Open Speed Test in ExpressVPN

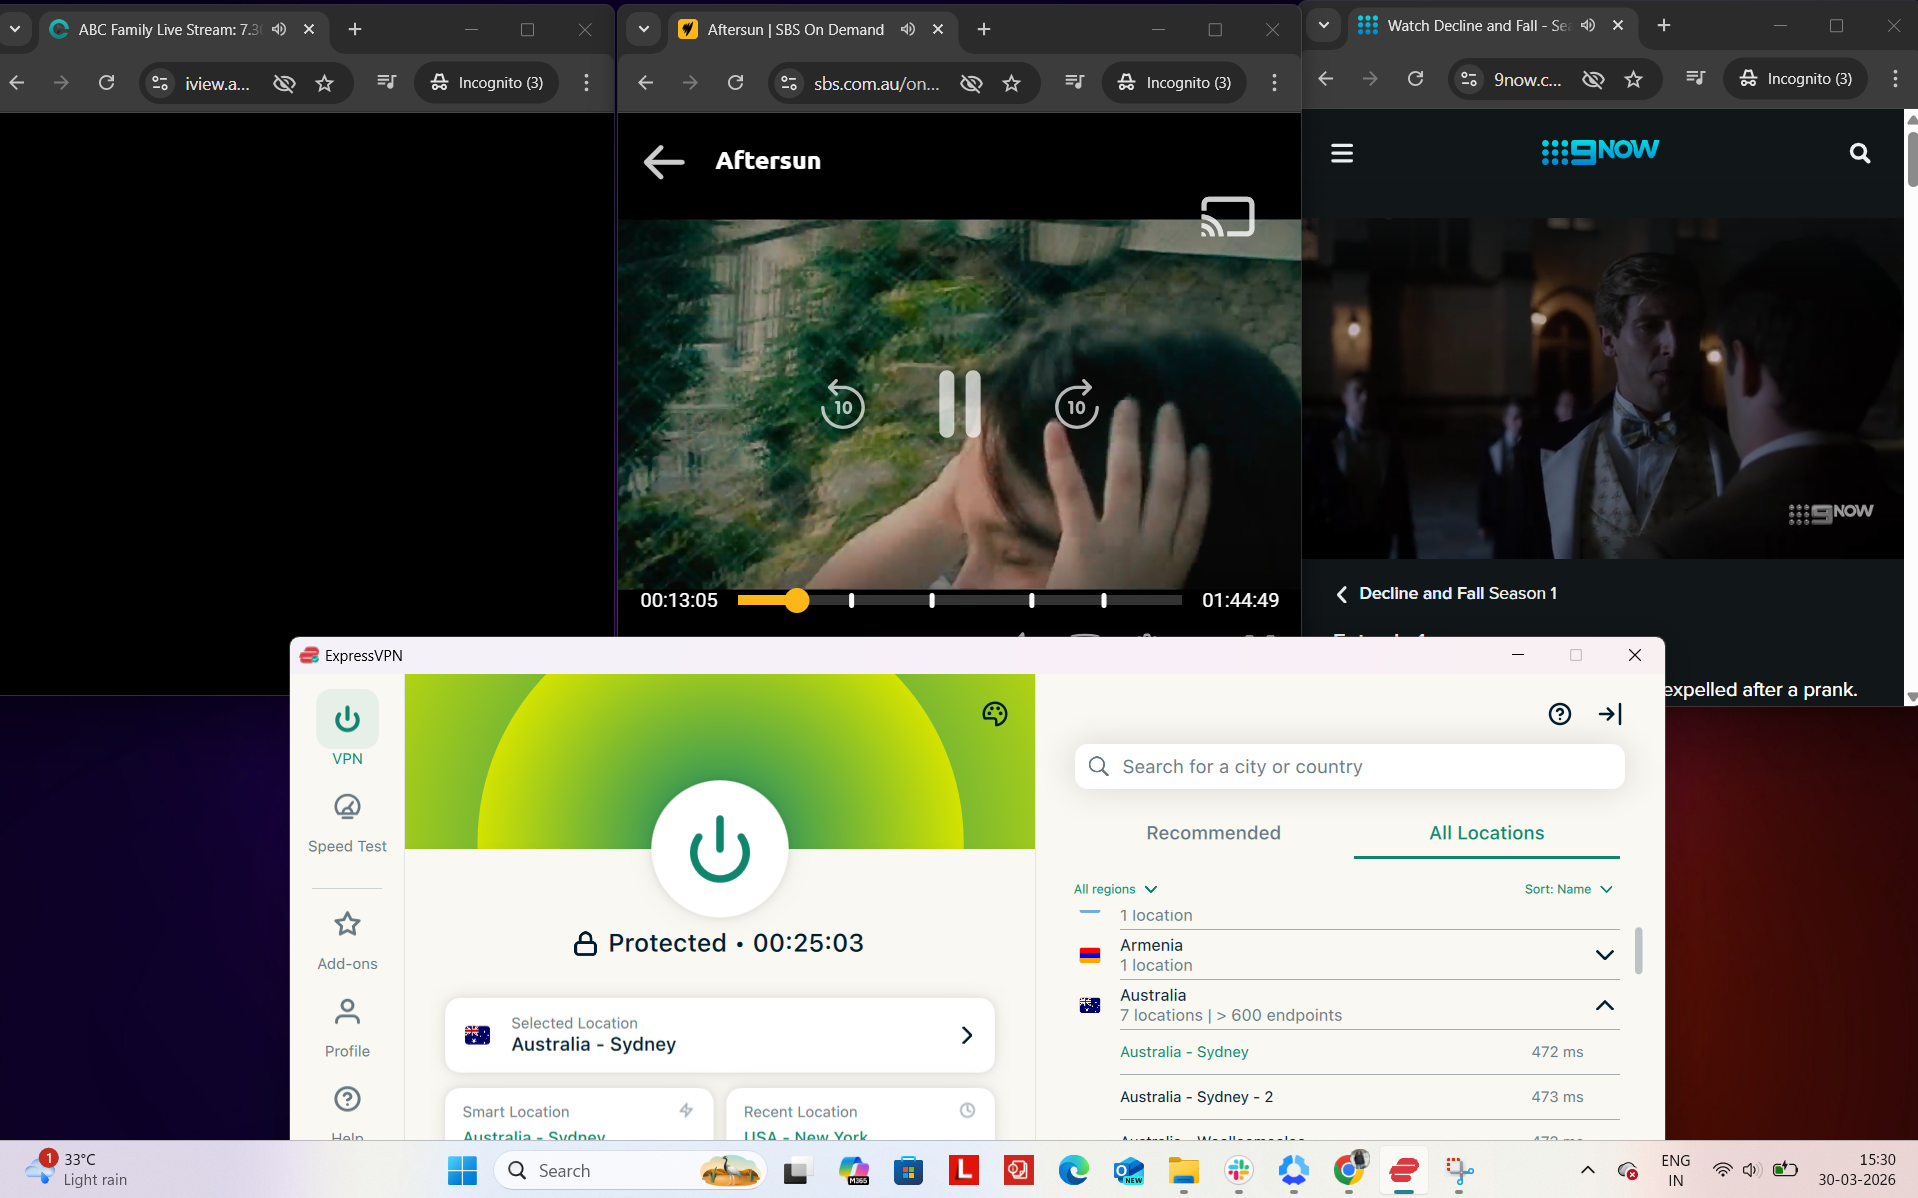point(346,820)
